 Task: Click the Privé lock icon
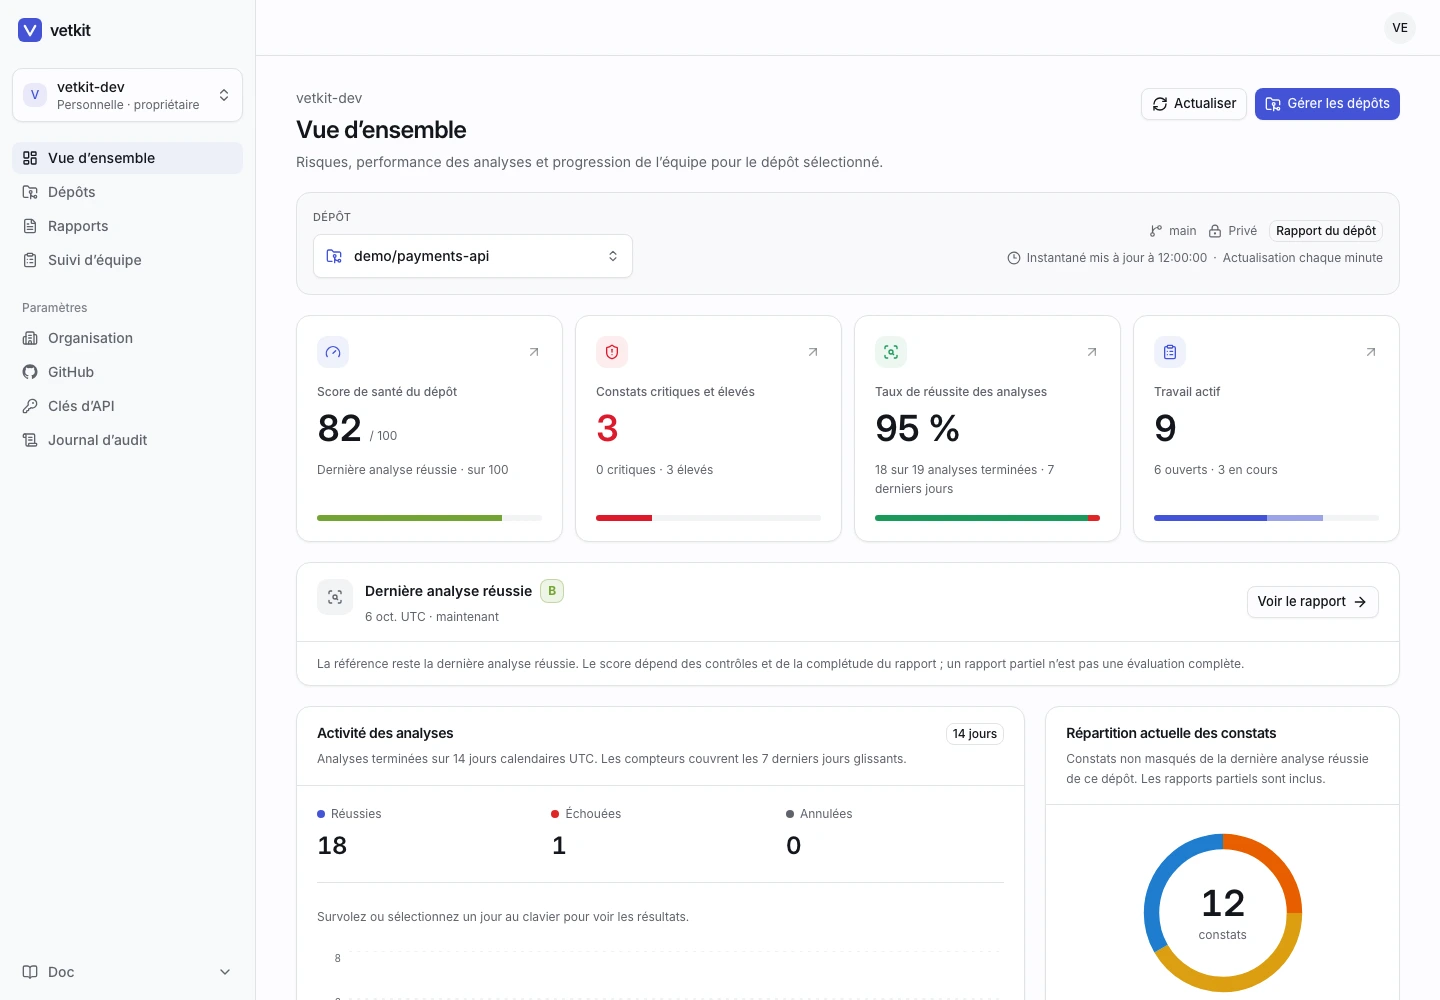(x=1215, y=231)
